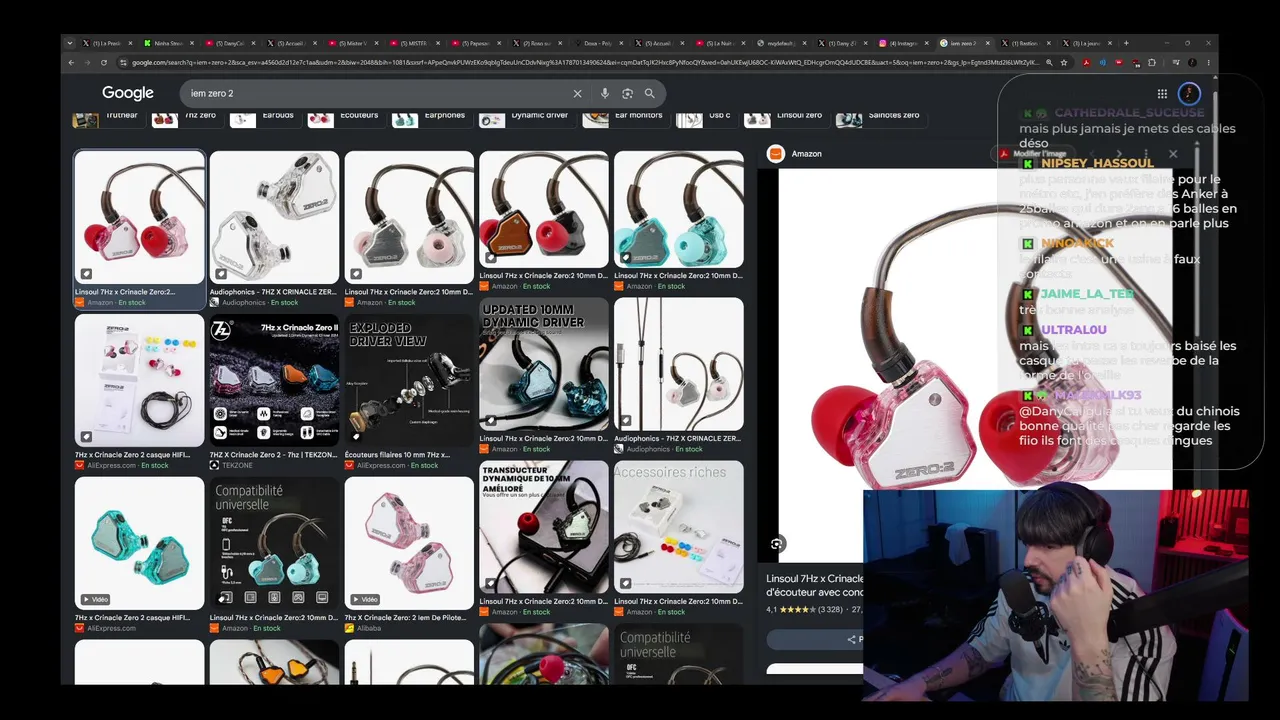Go to the Google home logo
Viewport: 1280px width, 720px height.
(128, 93)
